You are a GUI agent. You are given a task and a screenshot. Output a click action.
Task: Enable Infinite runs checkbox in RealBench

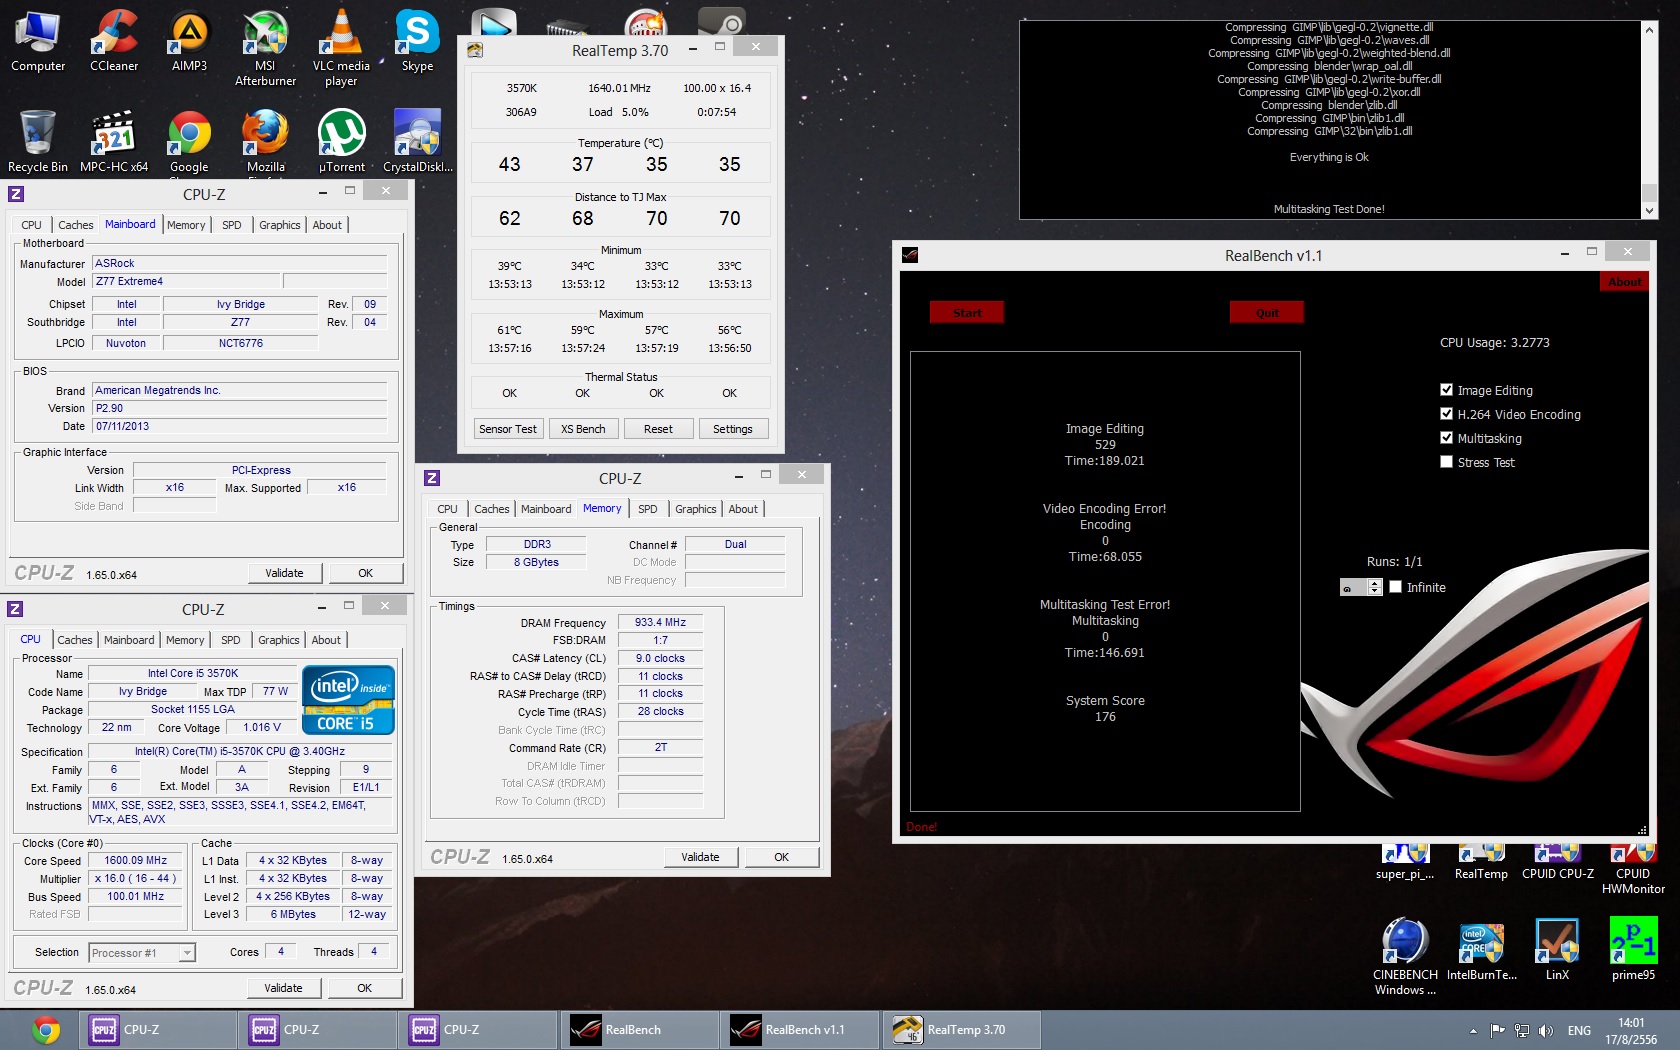pos(1395,587)
